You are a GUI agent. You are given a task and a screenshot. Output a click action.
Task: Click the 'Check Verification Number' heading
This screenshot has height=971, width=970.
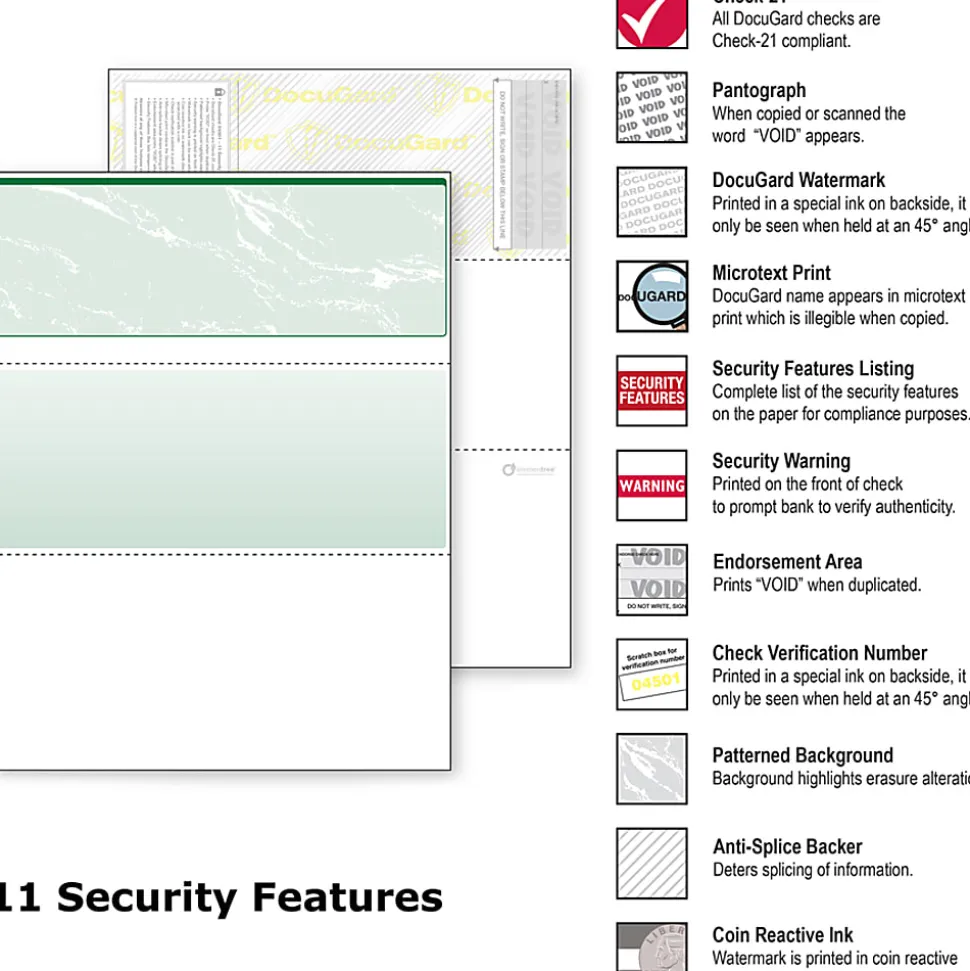(819, 653)
